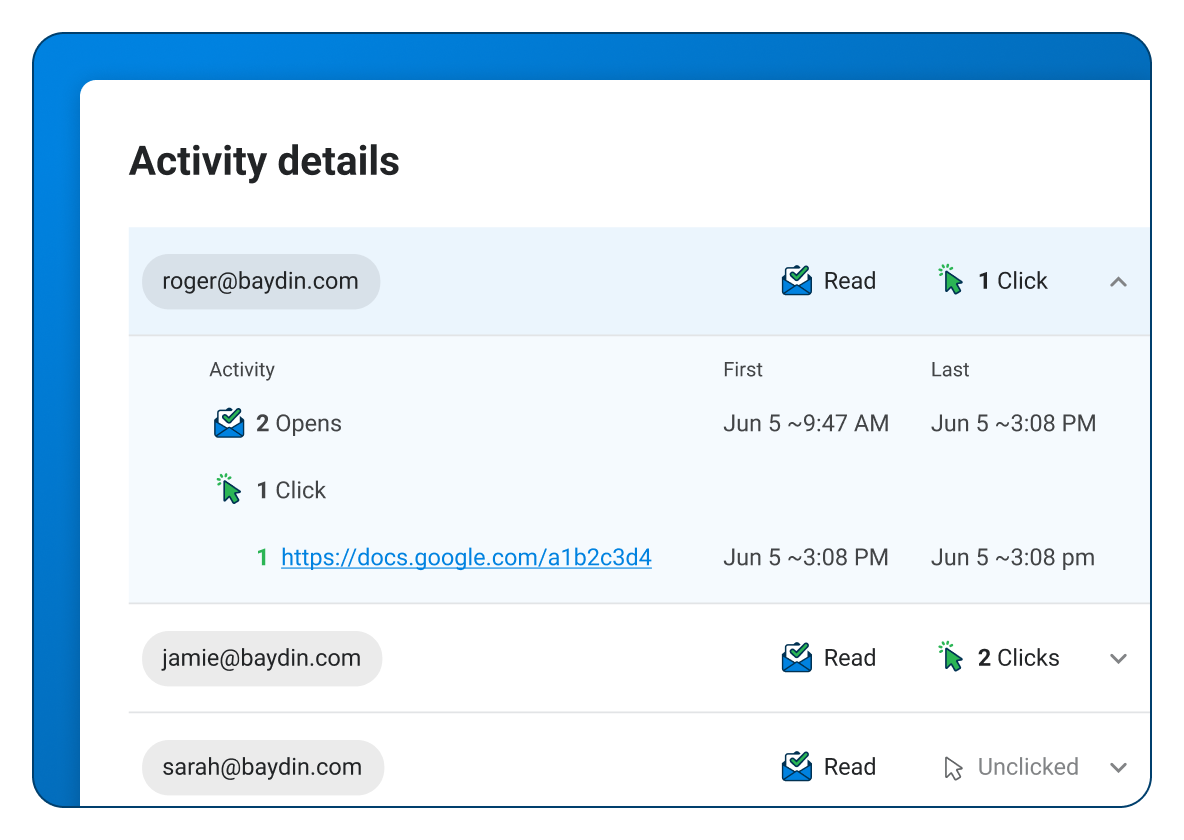Image resolution: width=1184 pixels, height=840 pixels.
Task: Click the green cursor icon beside 2 Clicks
Action: coord(951,657)
